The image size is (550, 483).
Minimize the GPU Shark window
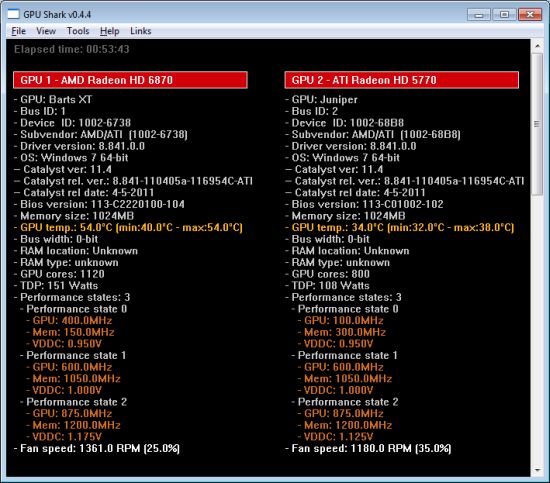tap(479, 15)
